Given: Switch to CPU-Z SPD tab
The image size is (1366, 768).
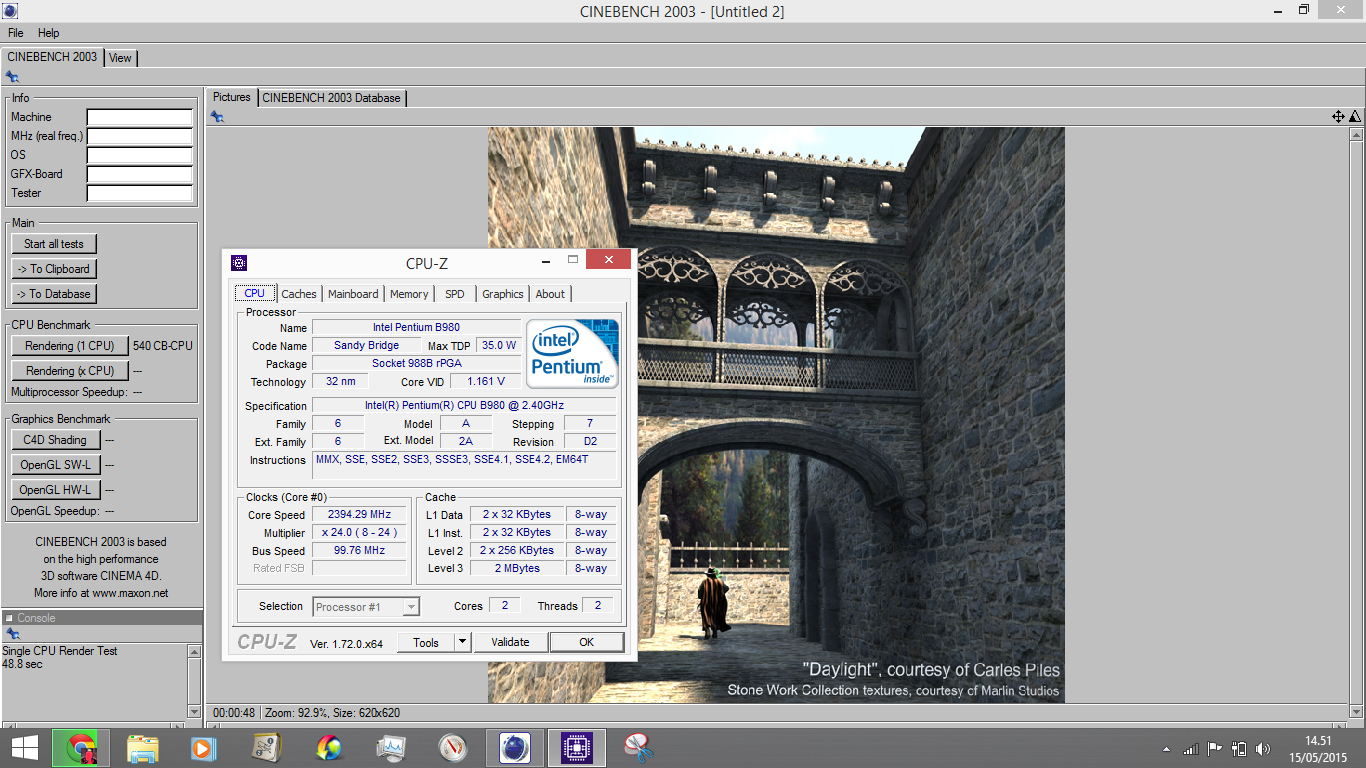Looking at the screenshot, I should pos(455,294).
